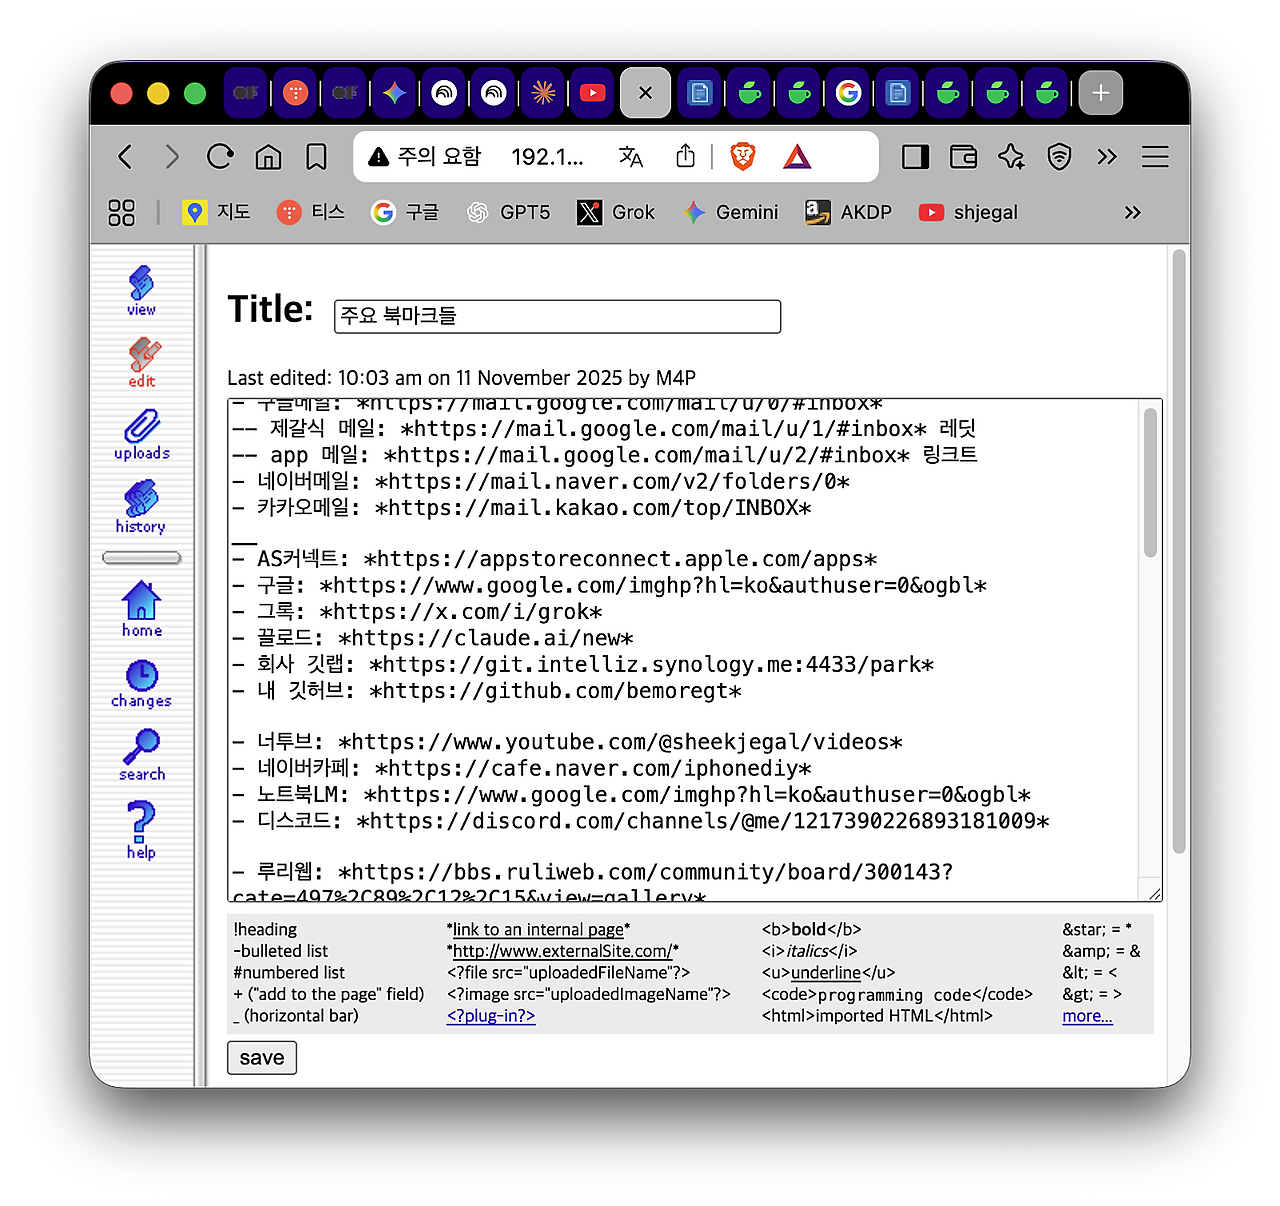
Task: Open the AKDP bookmark
Action: click(x=849, y=212)
